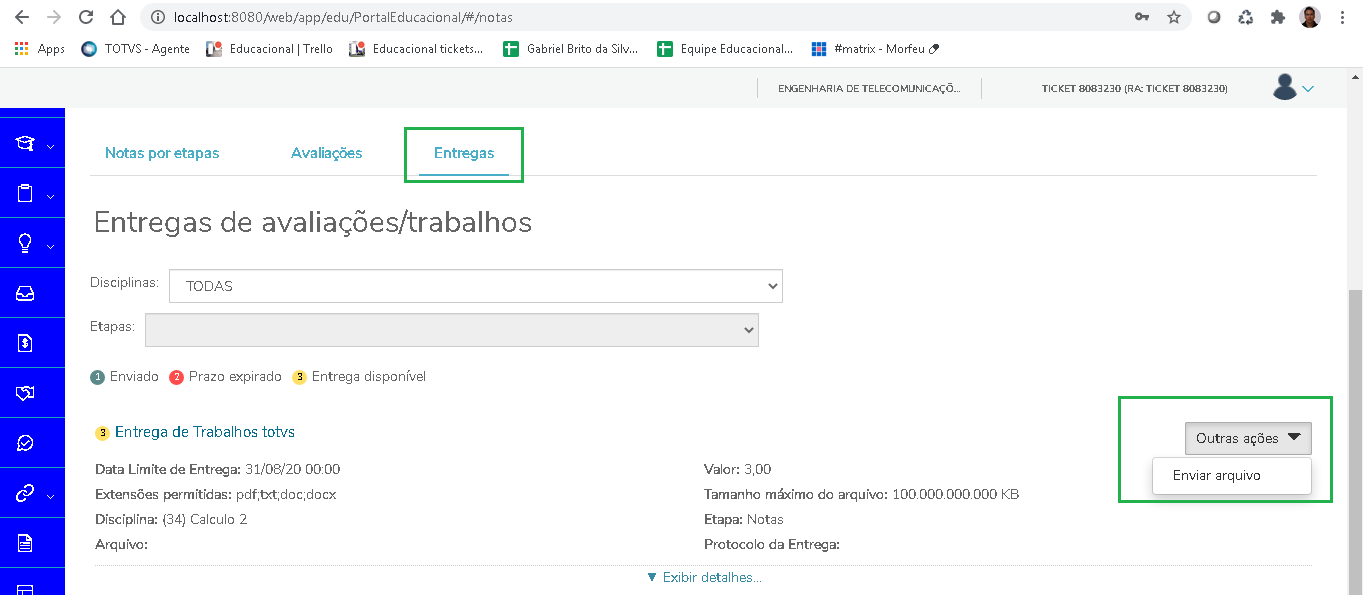Open the graduation cap sidebar menu
This screenshot has width=1363, height=595.
pyautogui.click(x=25, y=144)
